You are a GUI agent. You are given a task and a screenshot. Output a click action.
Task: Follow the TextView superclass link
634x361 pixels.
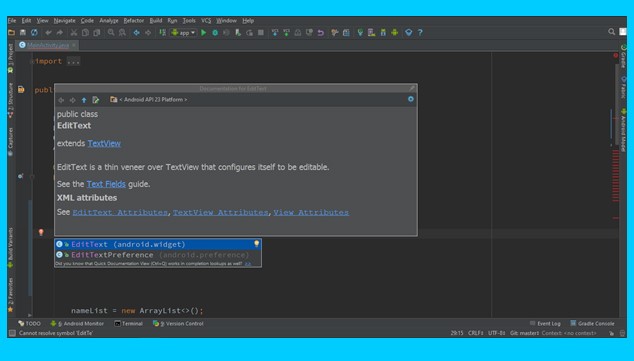pos(104,144)
